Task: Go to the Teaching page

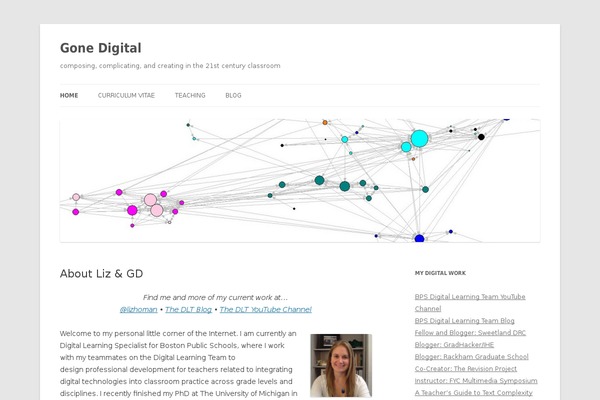Action: [190, 95]
